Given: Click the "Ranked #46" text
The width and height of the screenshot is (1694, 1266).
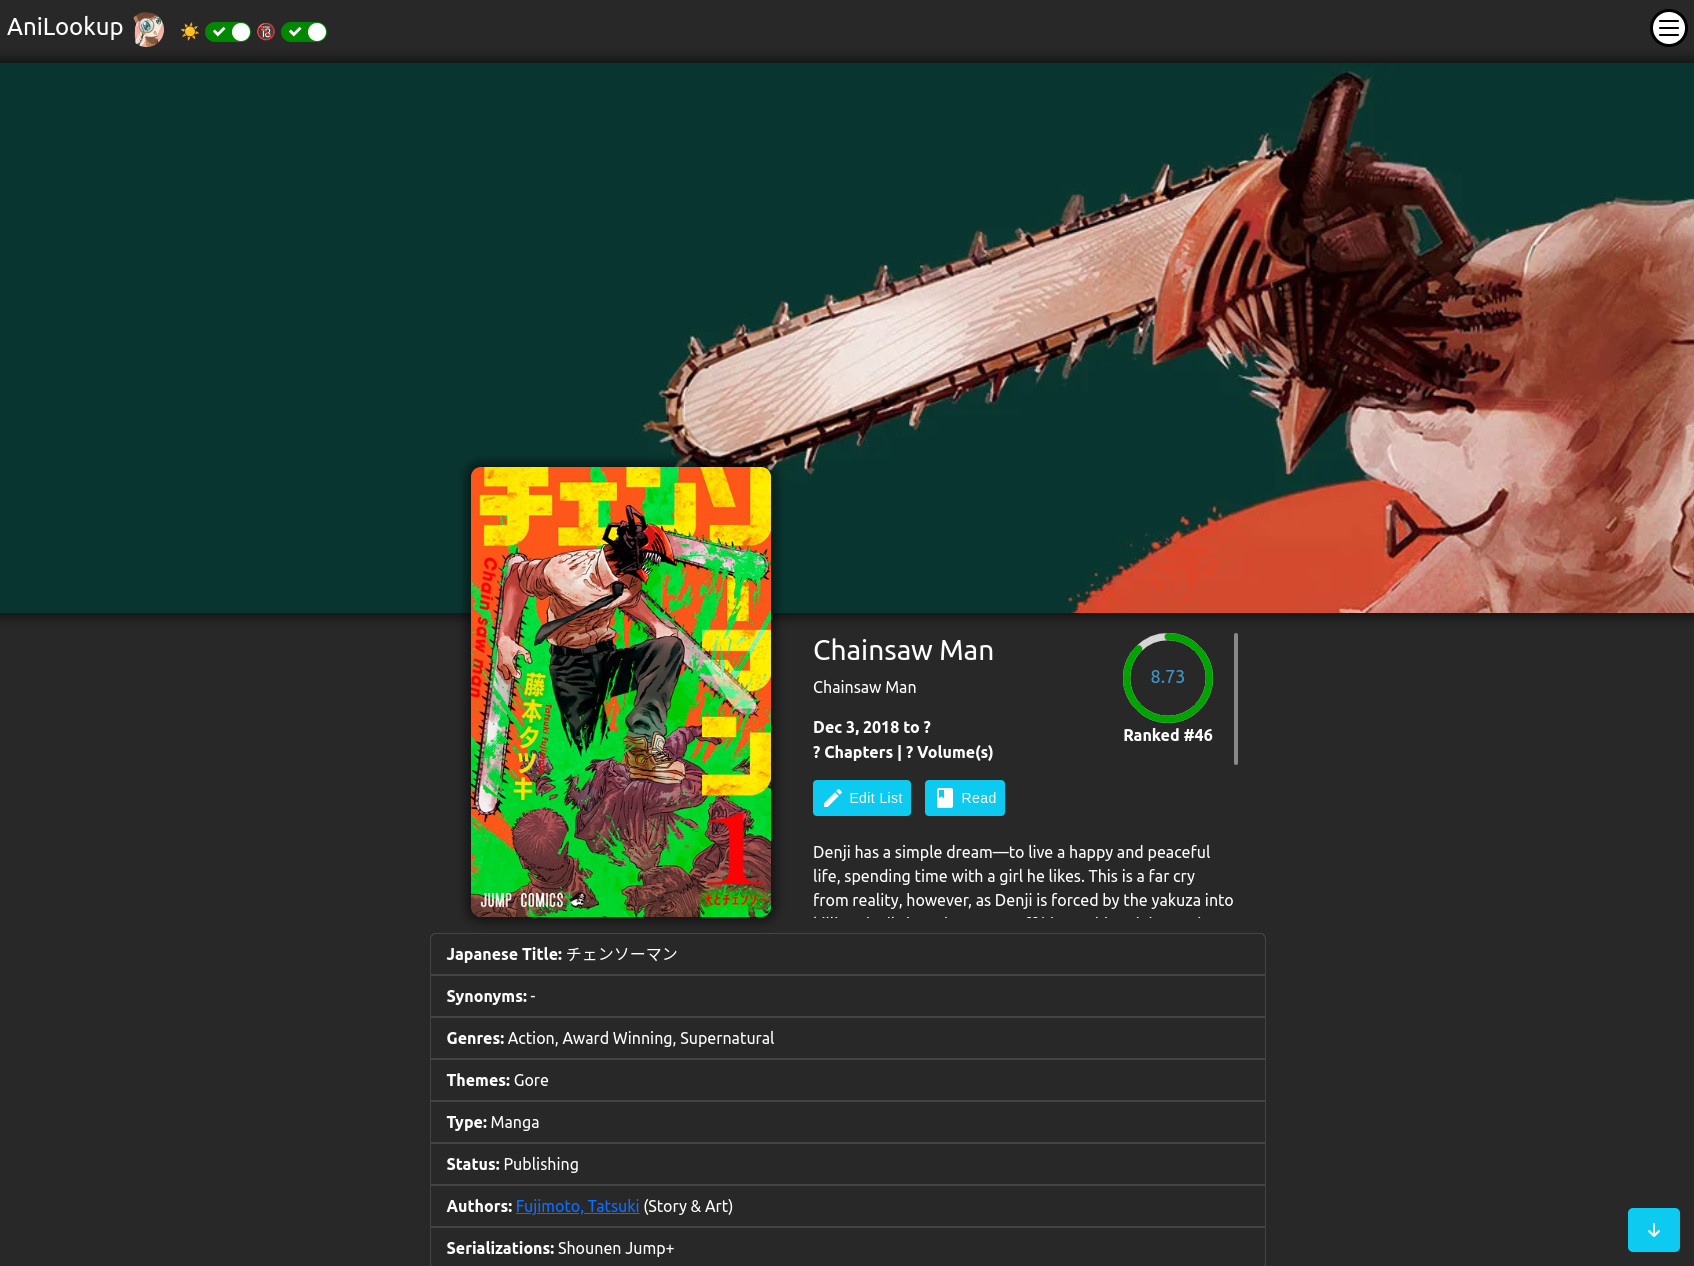Looking at the screenshot, I should [1168, 735].
